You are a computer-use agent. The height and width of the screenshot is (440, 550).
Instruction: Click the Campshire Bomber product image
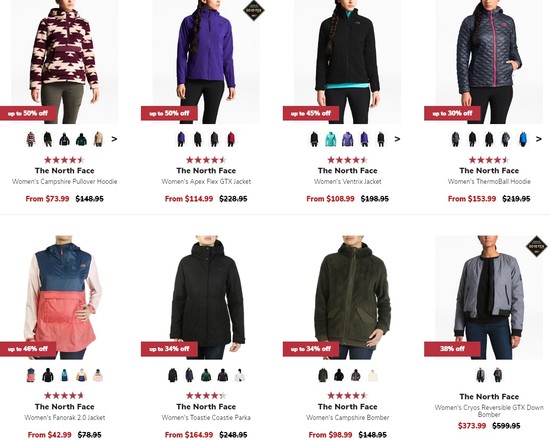(x=351, y=297)
